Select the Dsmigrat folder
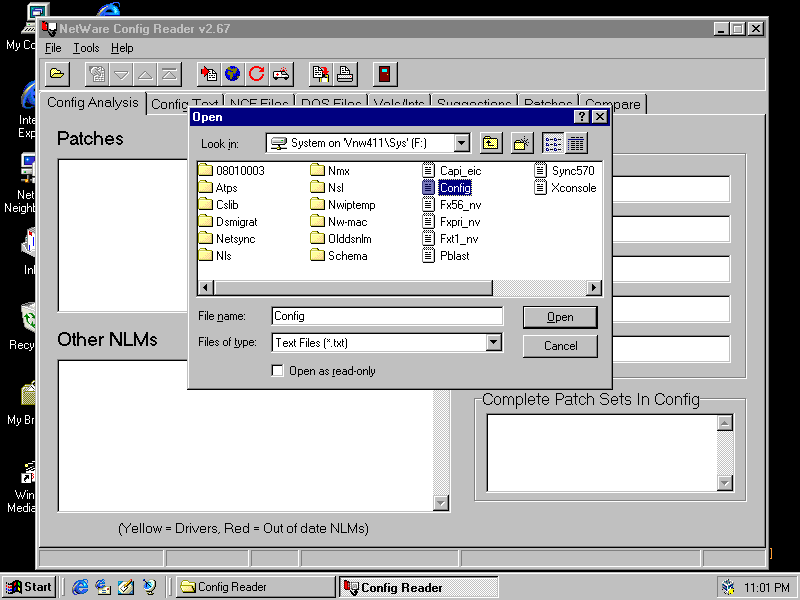 pyautogui.click(x=228, y=222)
